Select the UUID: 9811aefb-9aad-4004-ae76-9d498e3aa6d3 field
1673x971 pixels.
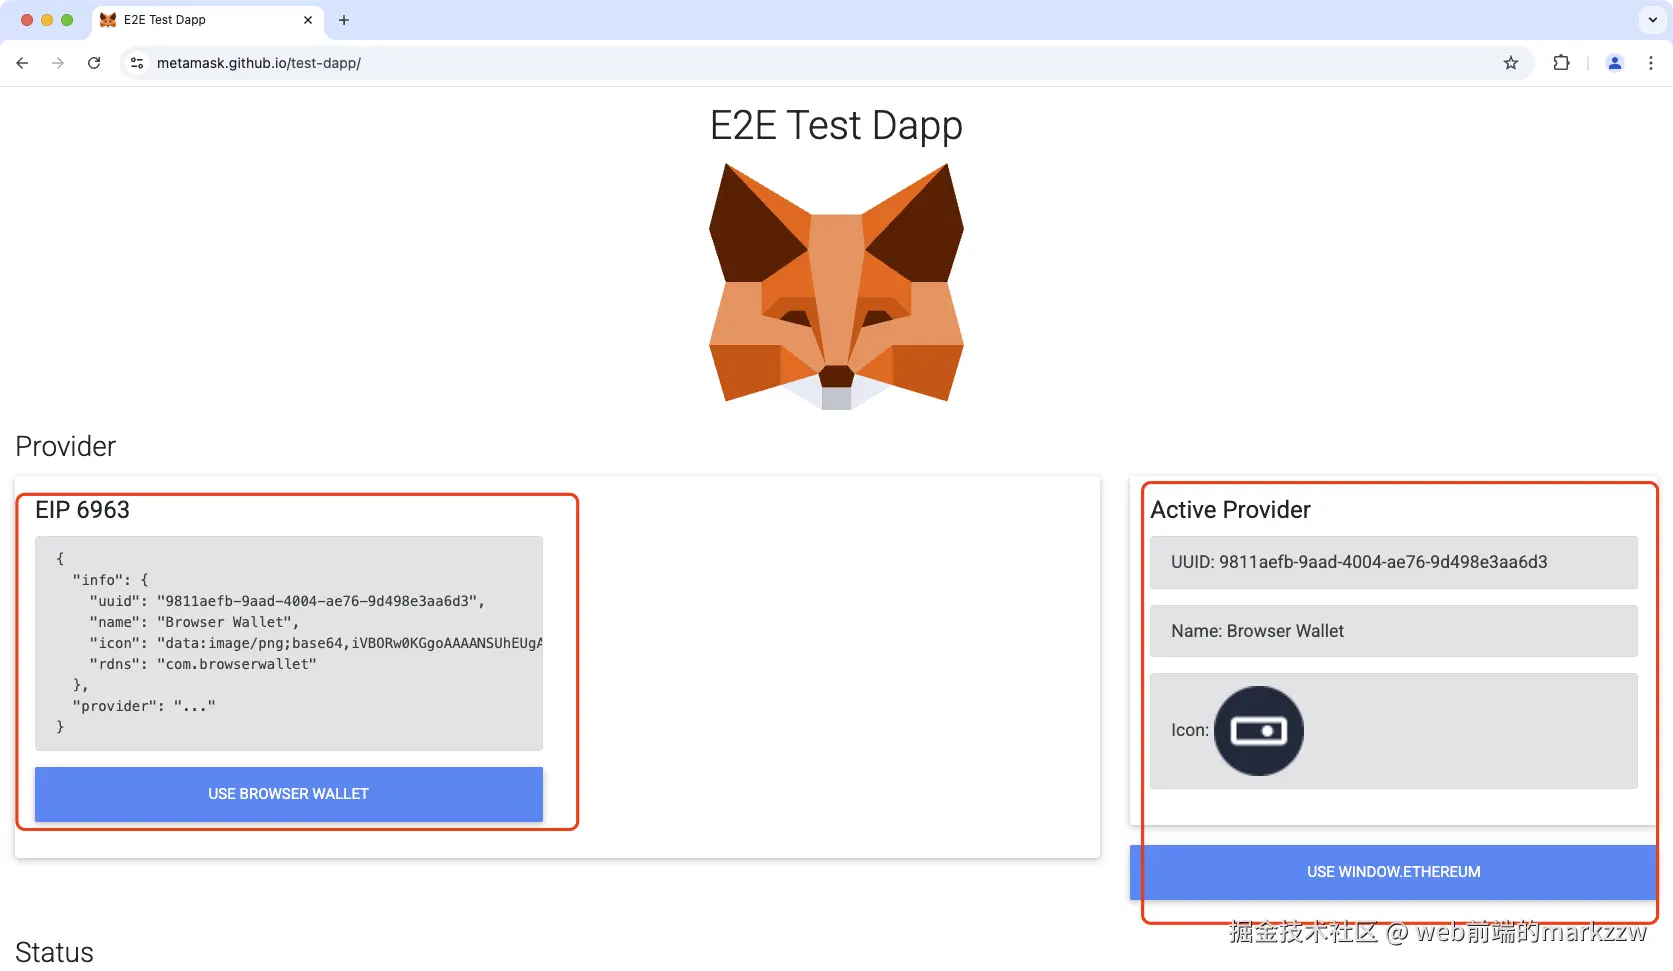tap(1393, 562)
